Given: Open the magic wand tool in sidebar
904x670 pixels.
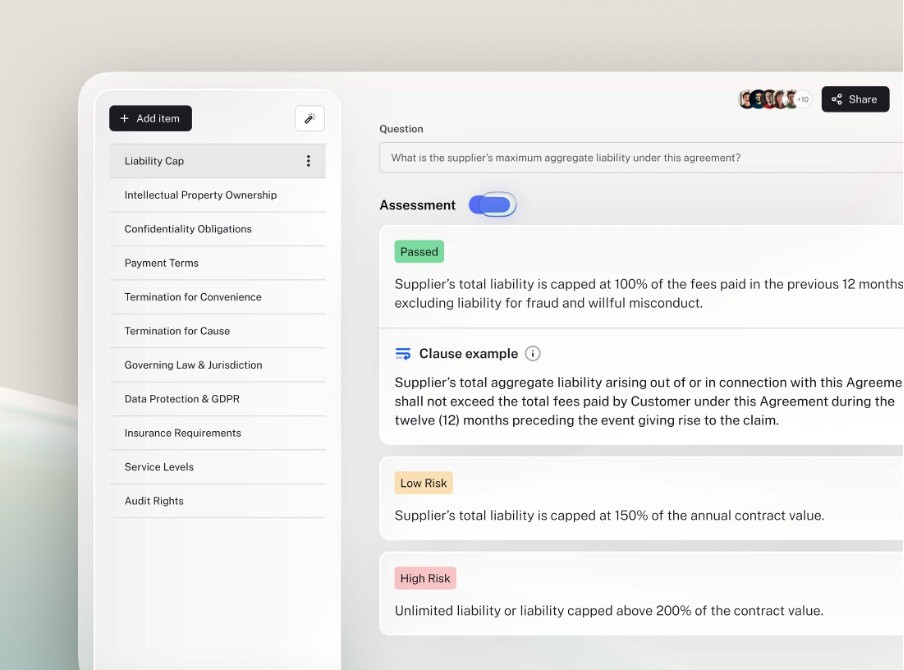Looking at the screenshot, I should 309,118.
